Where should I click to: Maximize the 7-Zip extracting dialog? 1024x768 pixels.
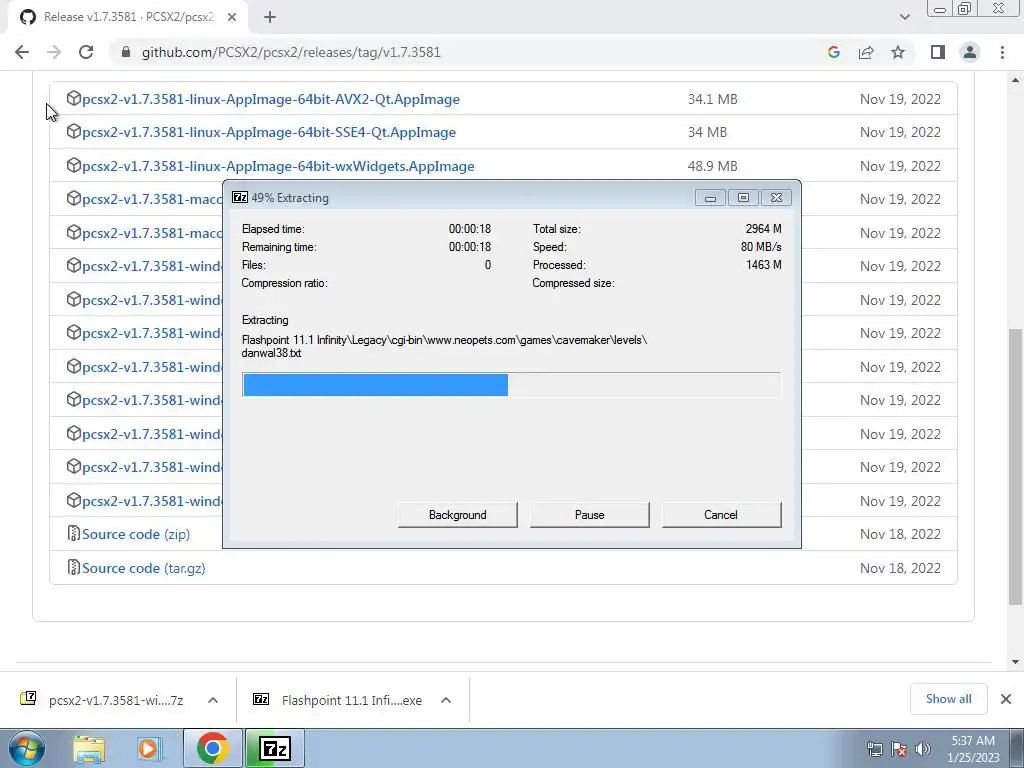pyautogui.click(x=743, y=198)
